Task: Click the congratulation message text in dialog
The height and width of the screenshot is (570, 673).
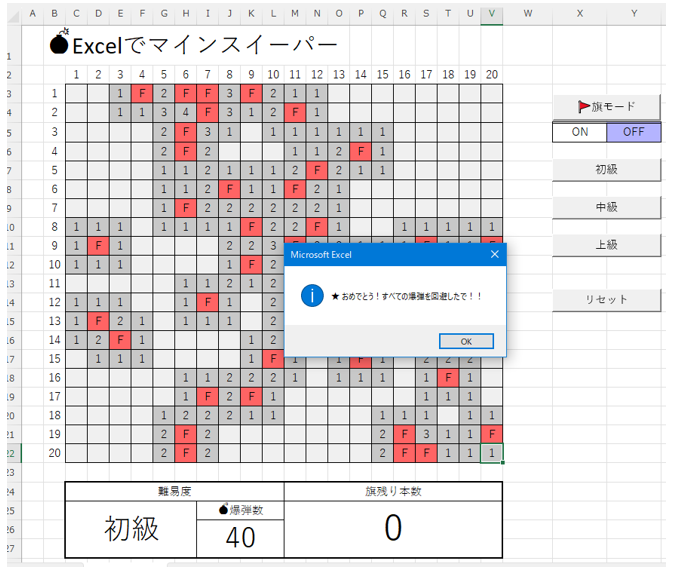Action: [x=406, y=297]
